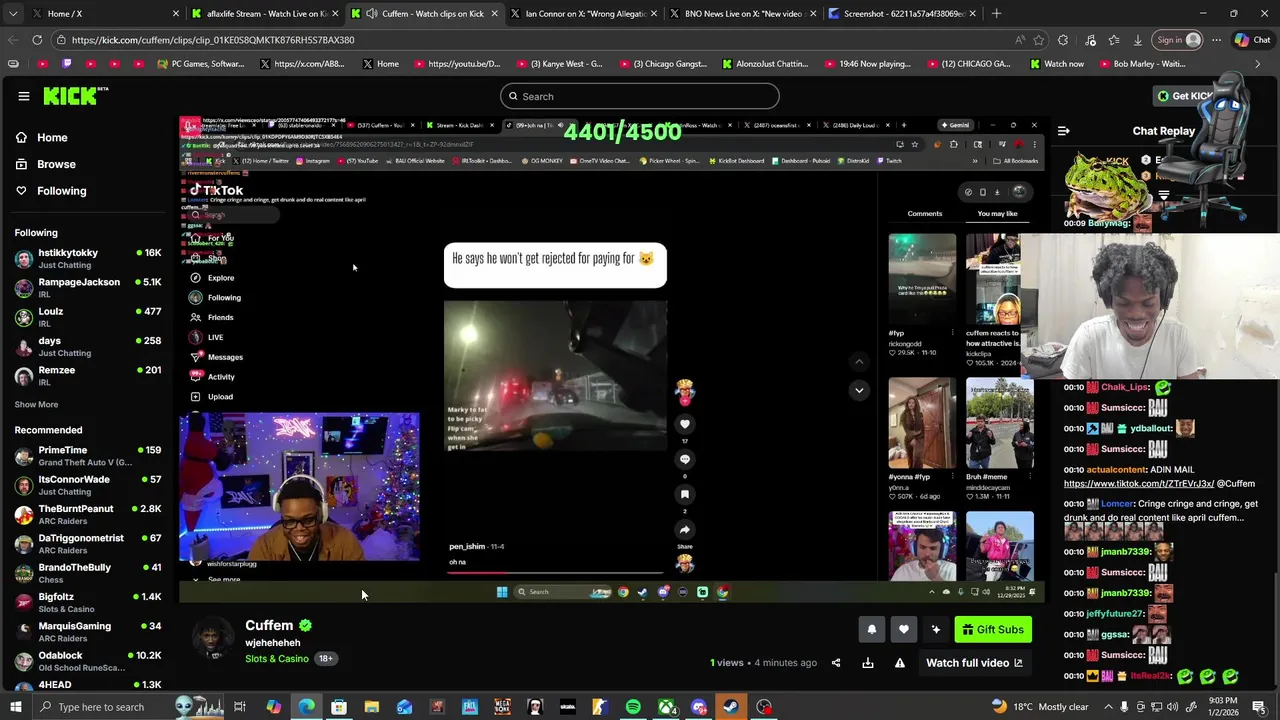1280x720 pixels.
Task: Open Odablock recommended channel
Action: (x=88, y=661)
